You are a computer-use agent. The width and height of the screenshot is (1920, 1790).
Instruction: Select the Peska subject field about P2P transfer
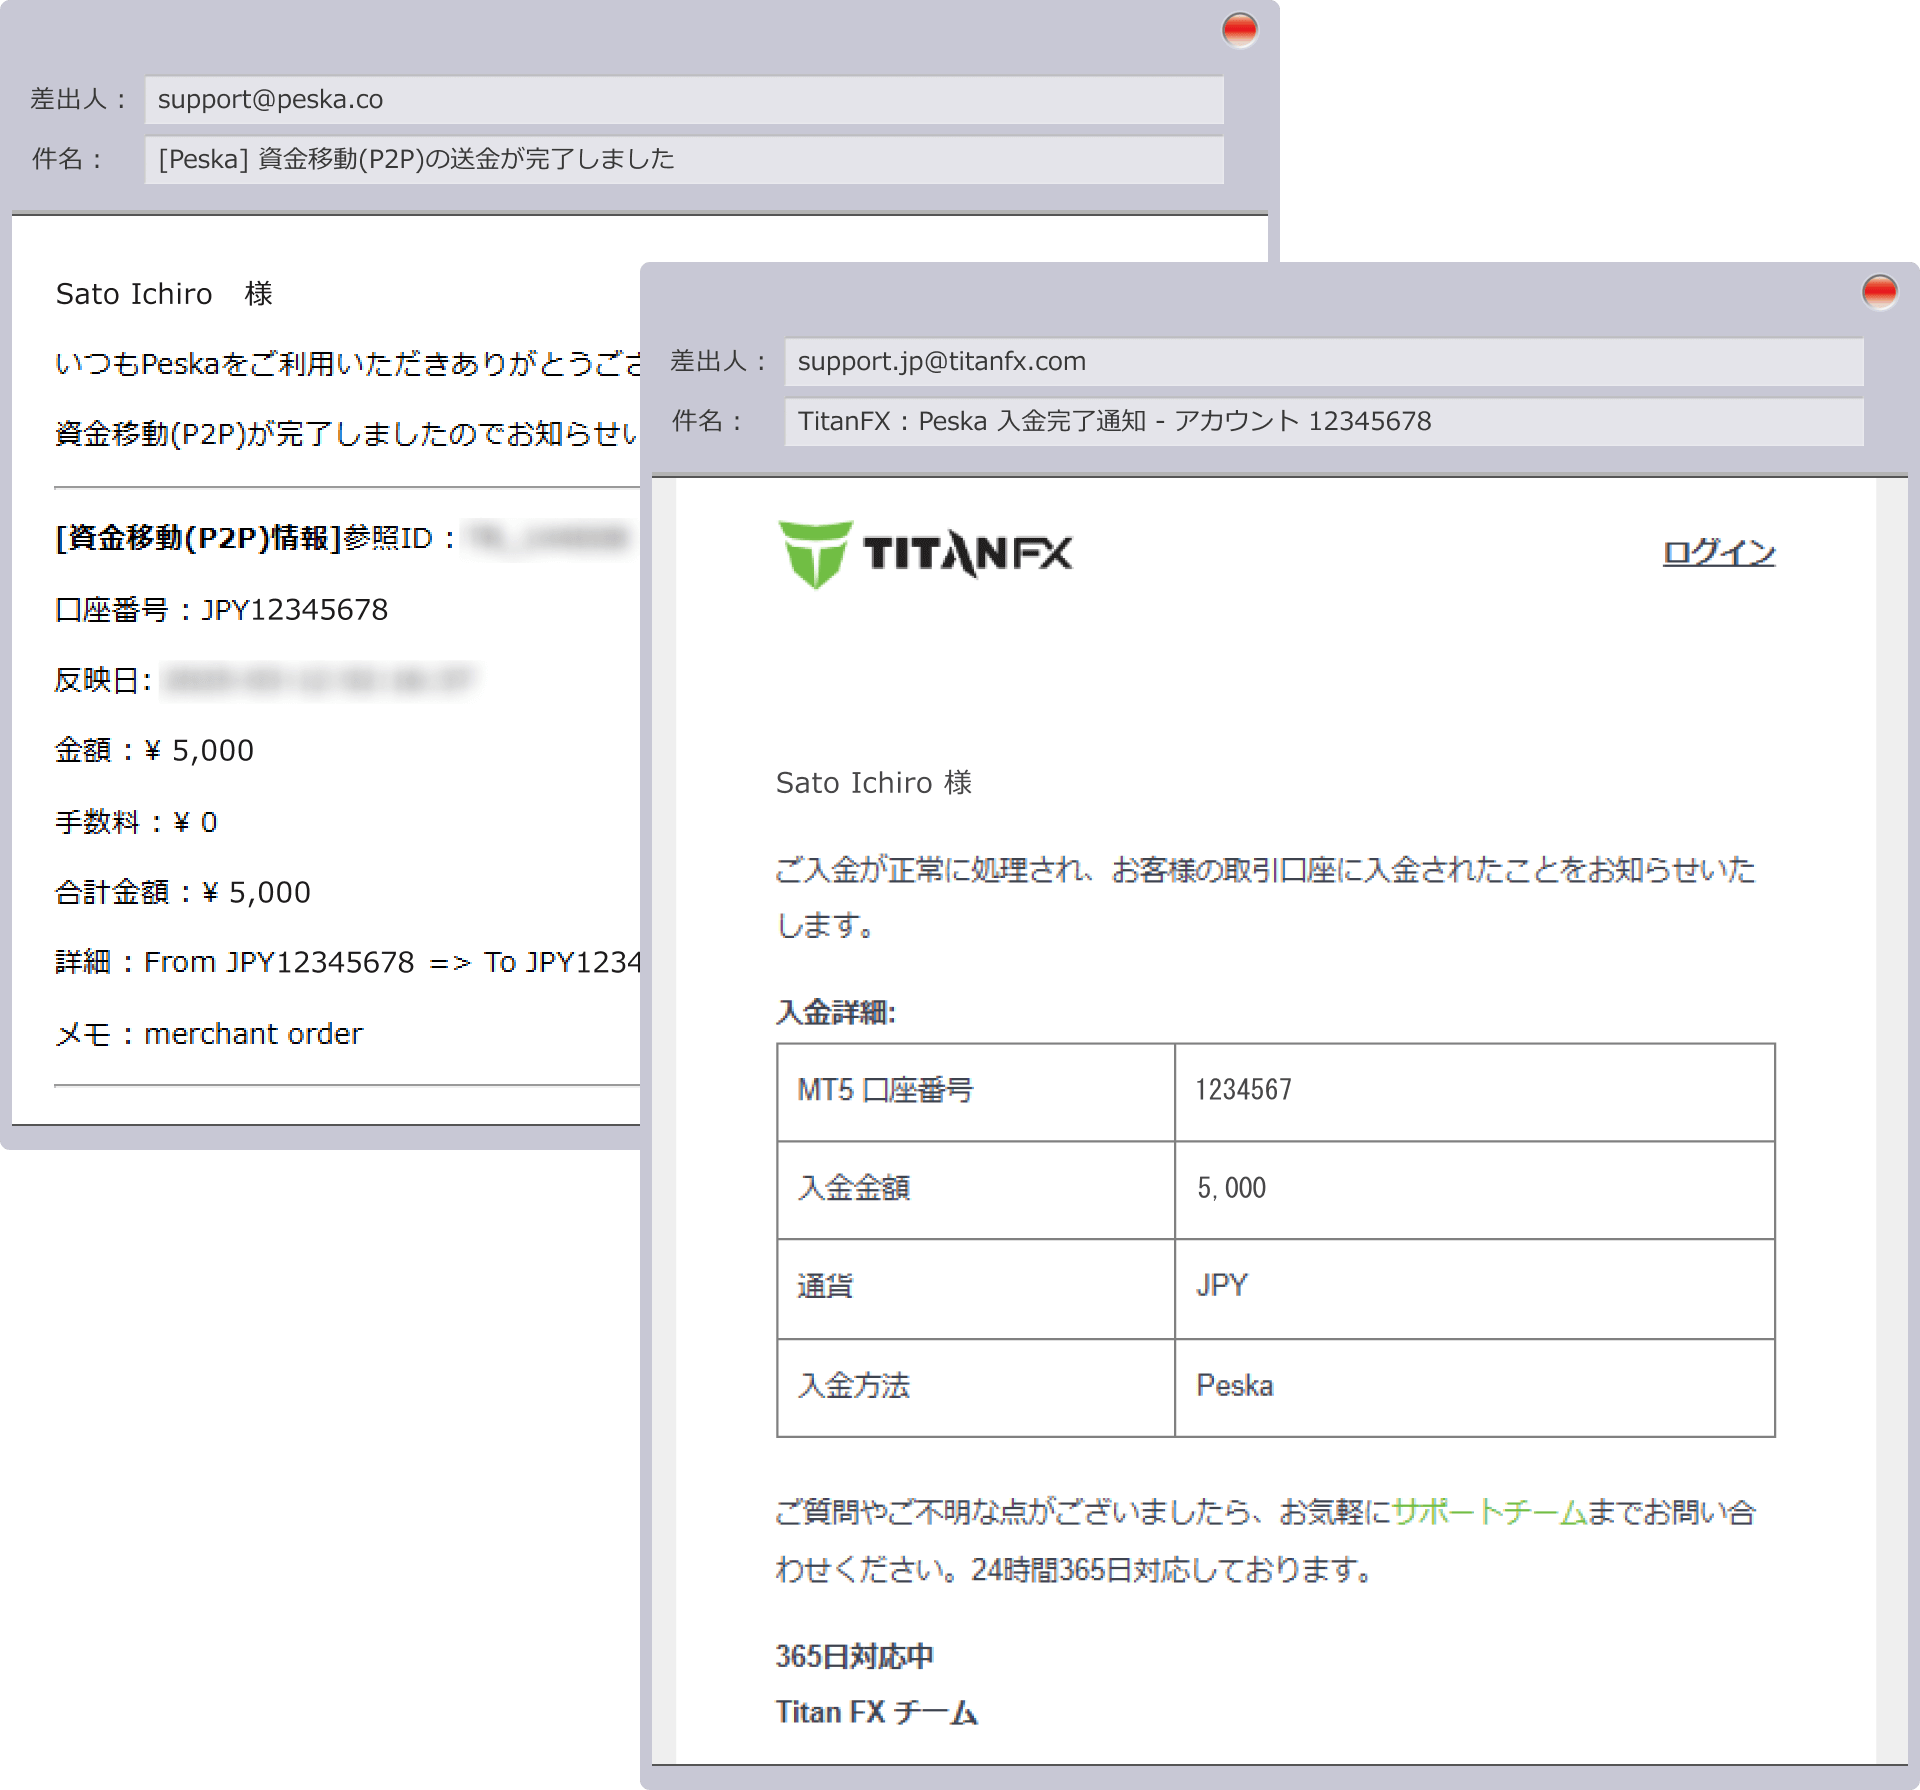click(684, 160)
